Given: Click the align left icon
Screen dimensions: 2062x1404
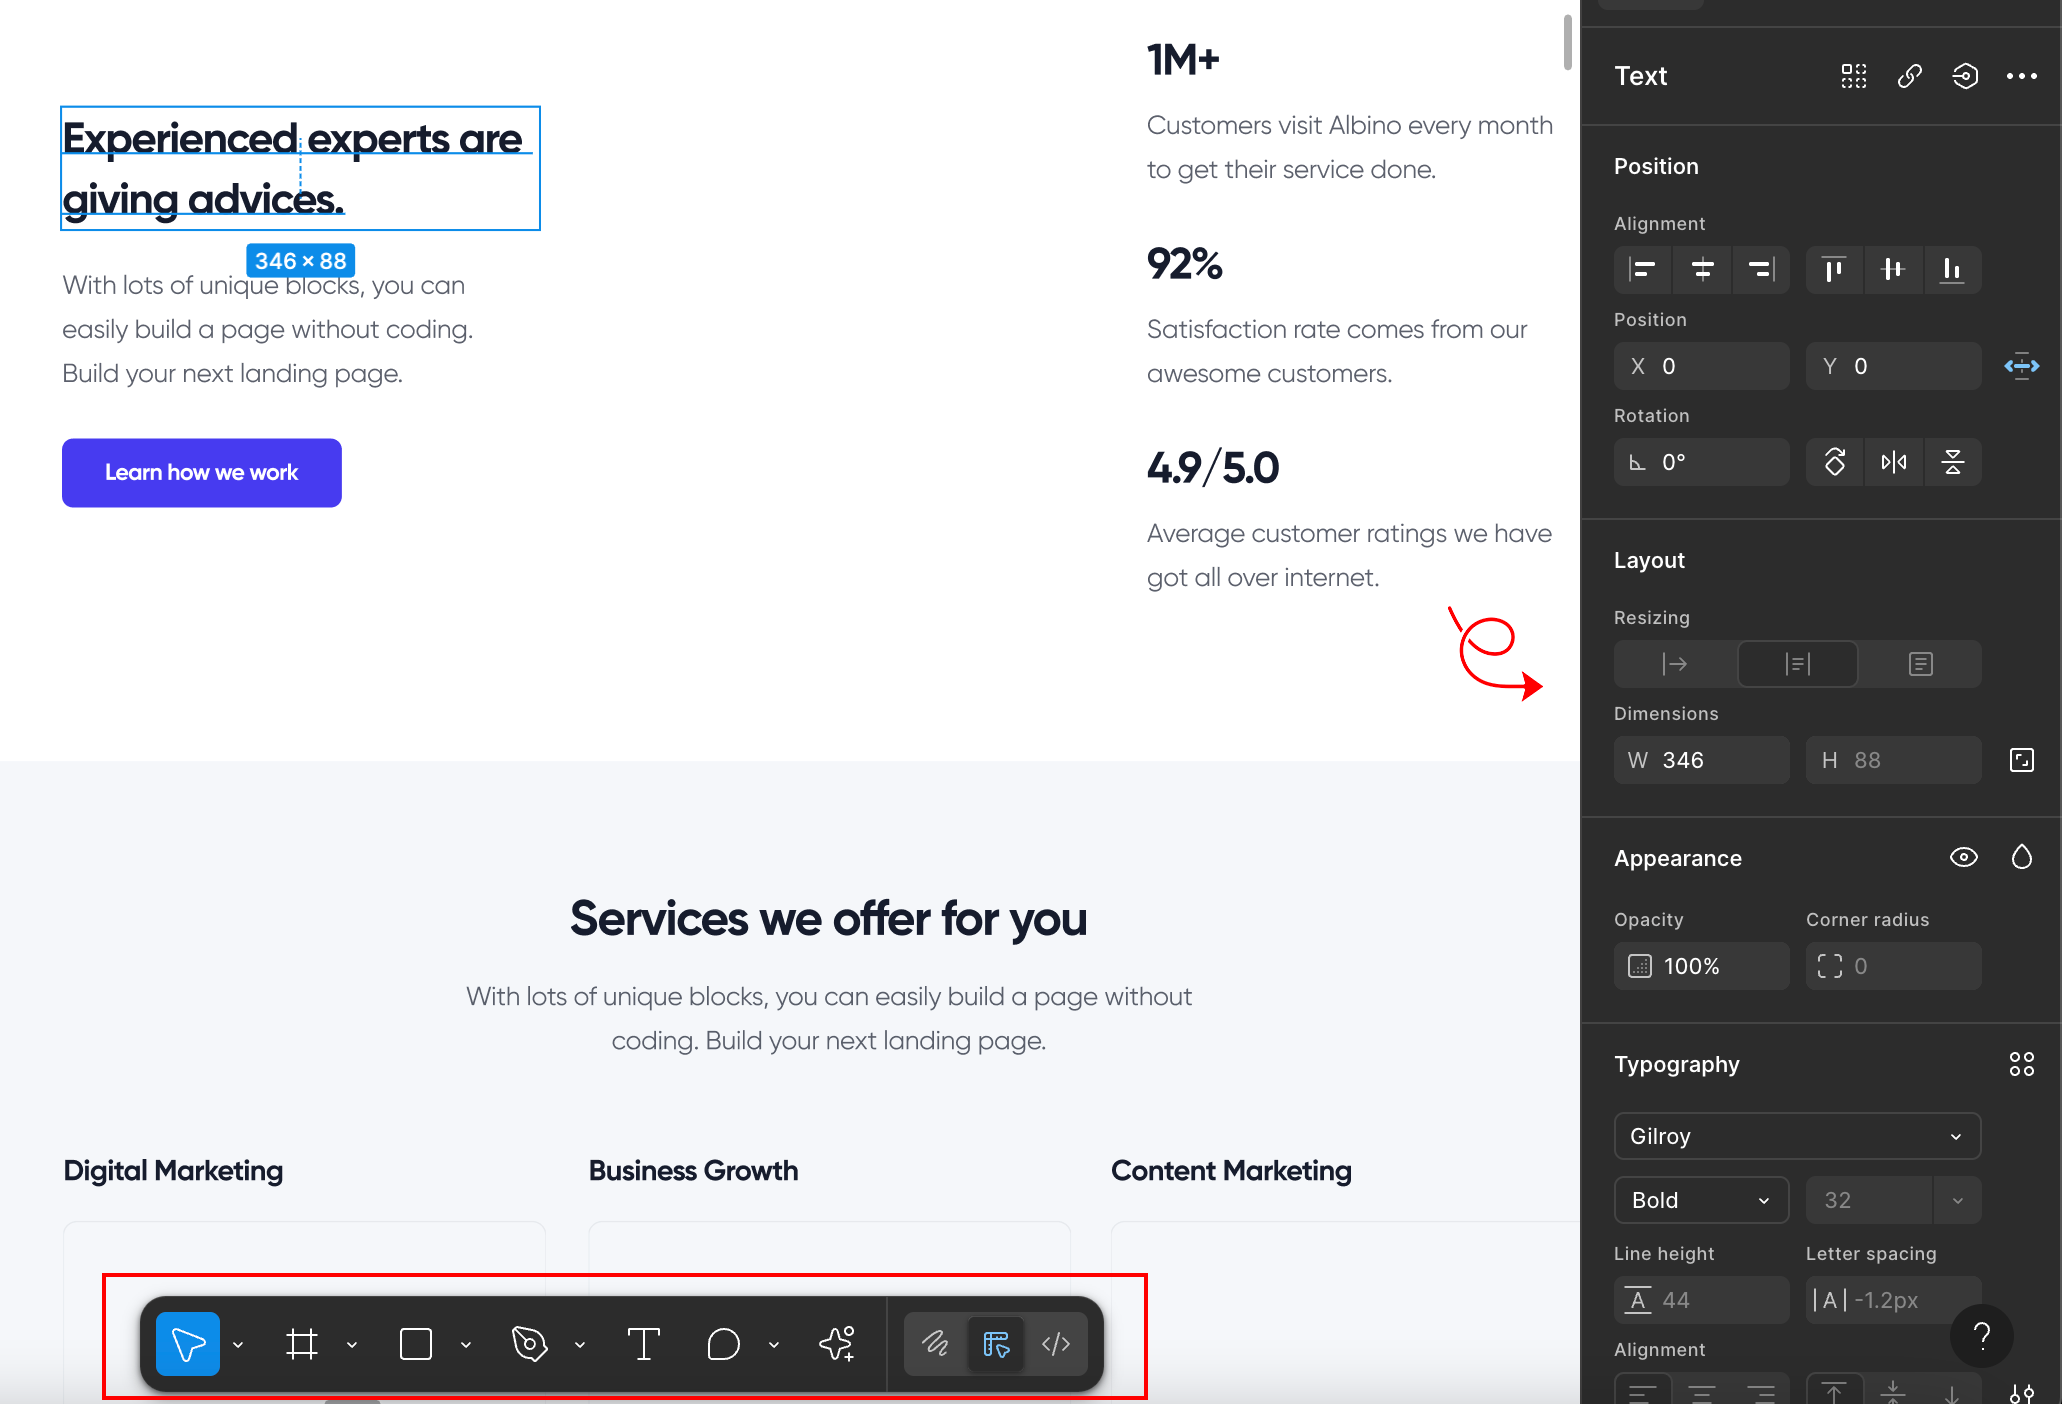Looking at the screenshot, I should click(x=1642, y=270).
